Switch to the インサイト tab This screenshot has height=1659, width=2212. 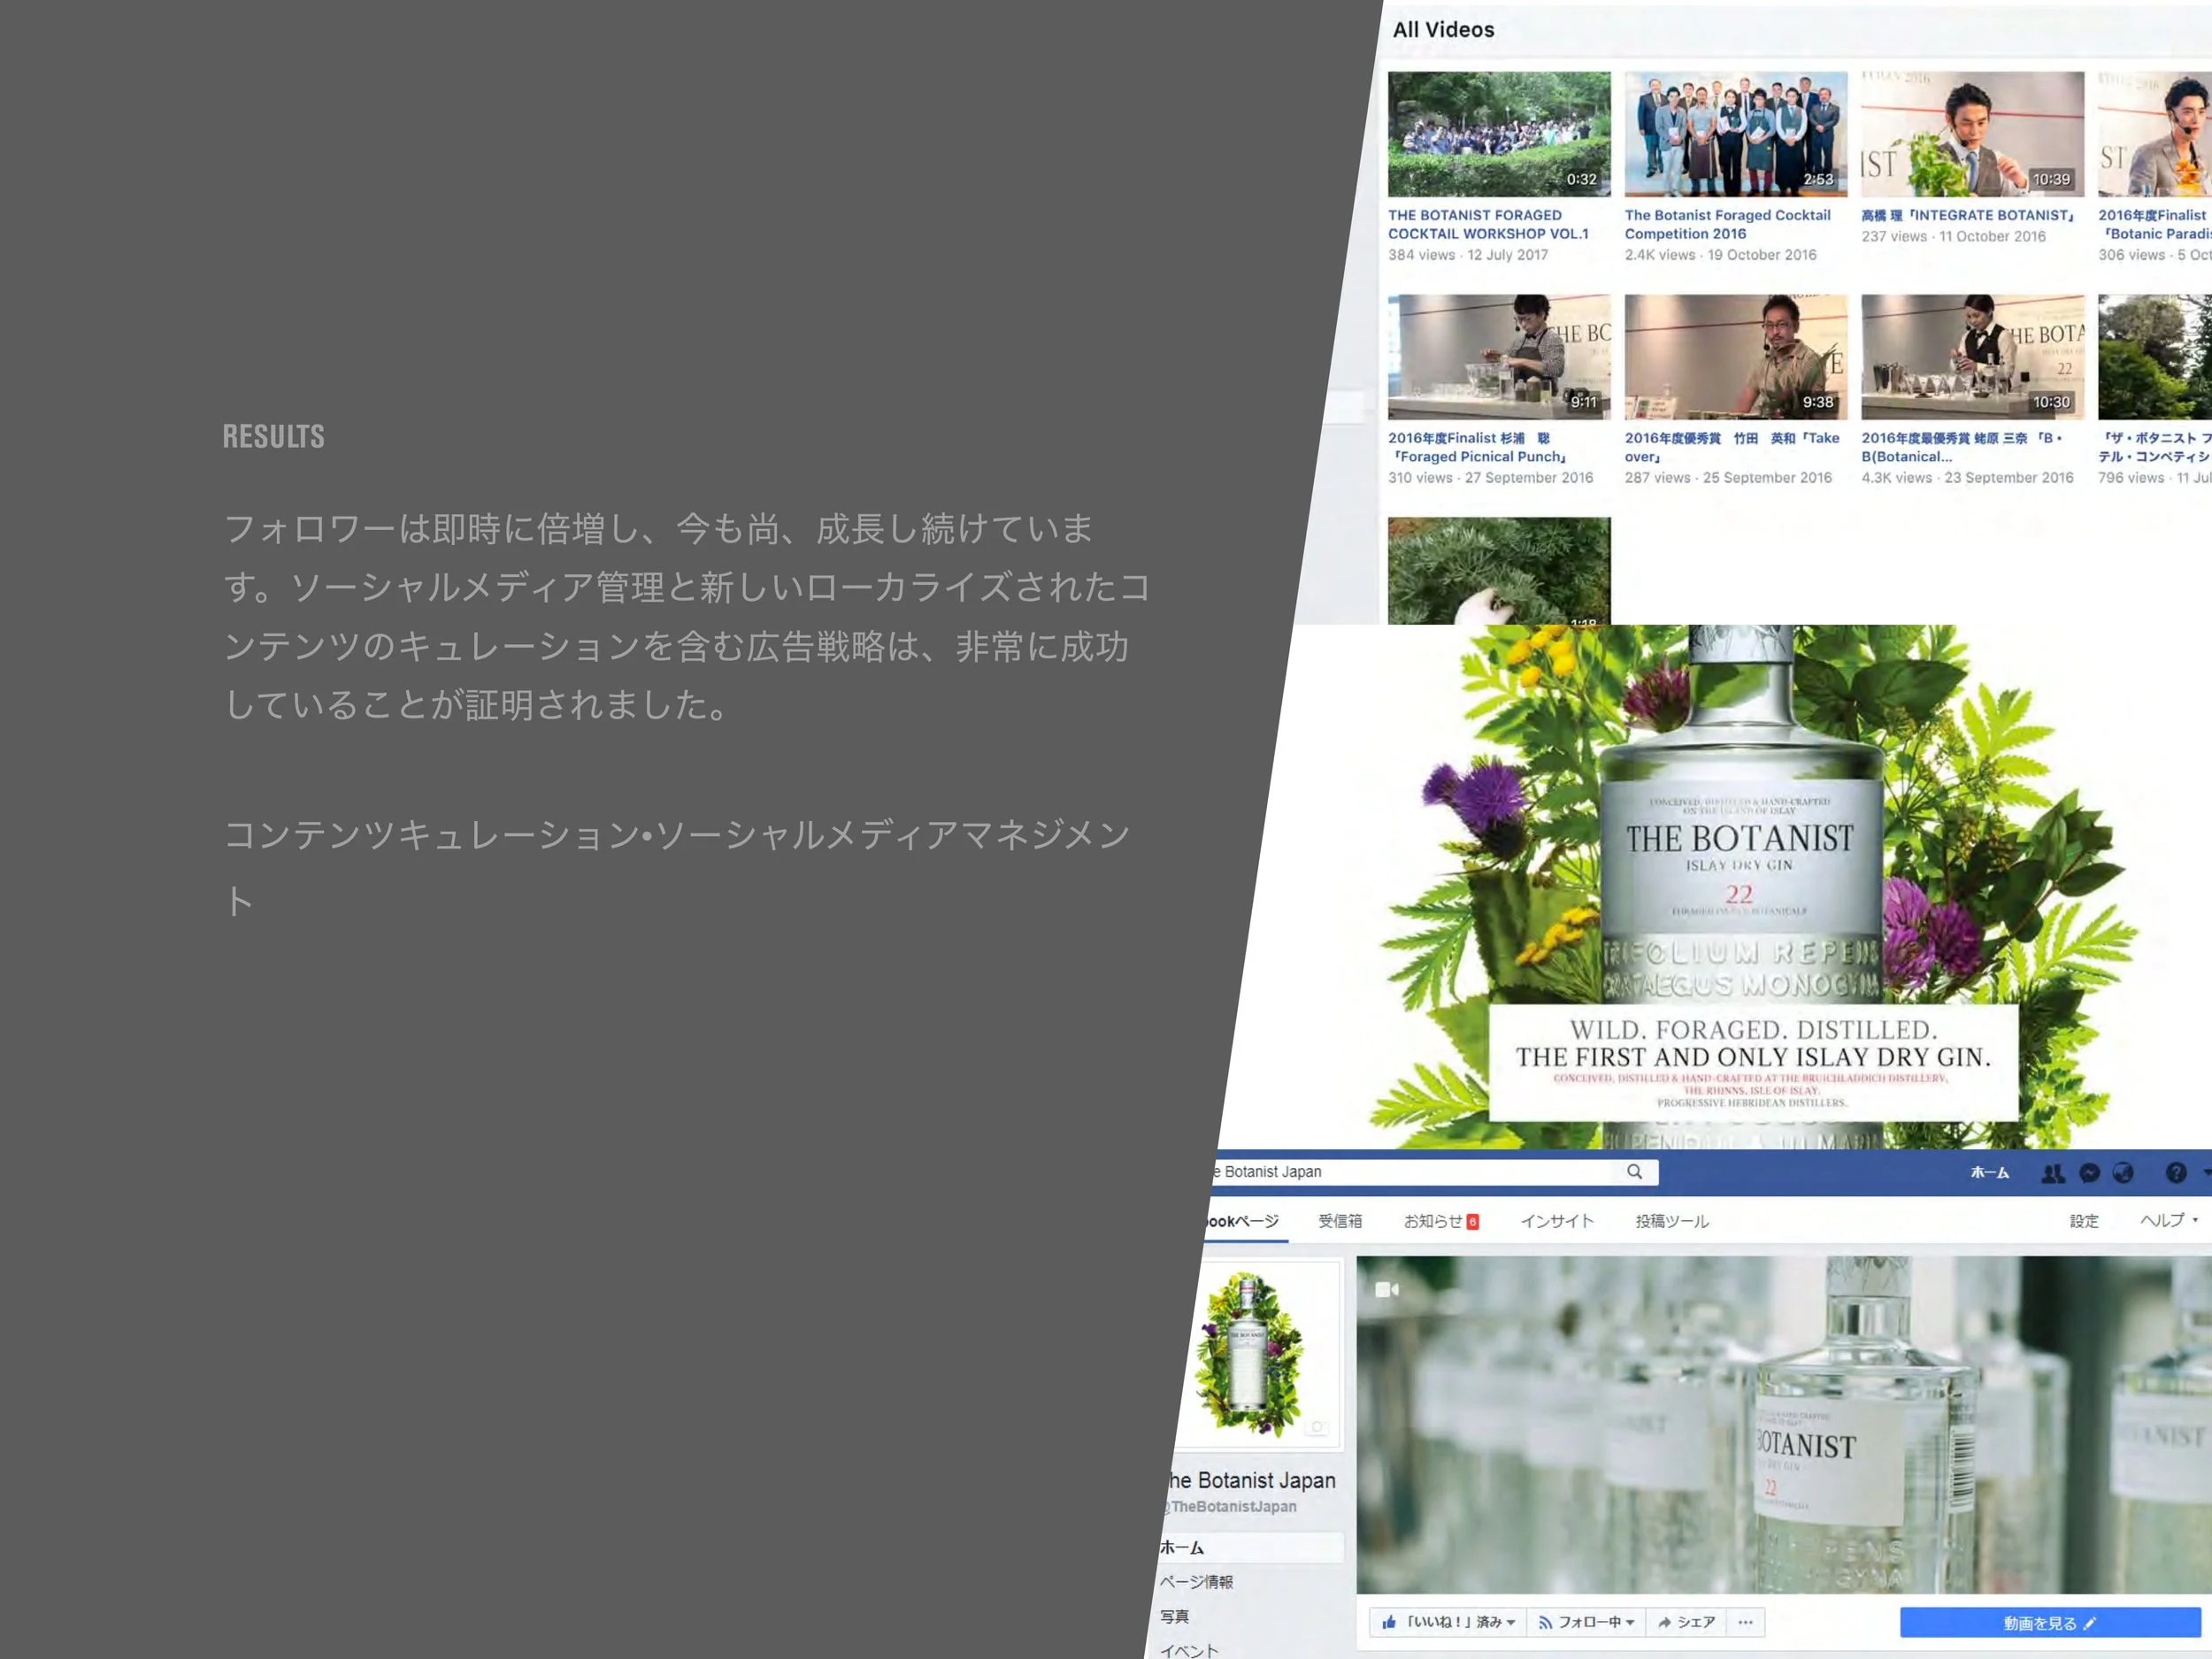[1558, 1221]
